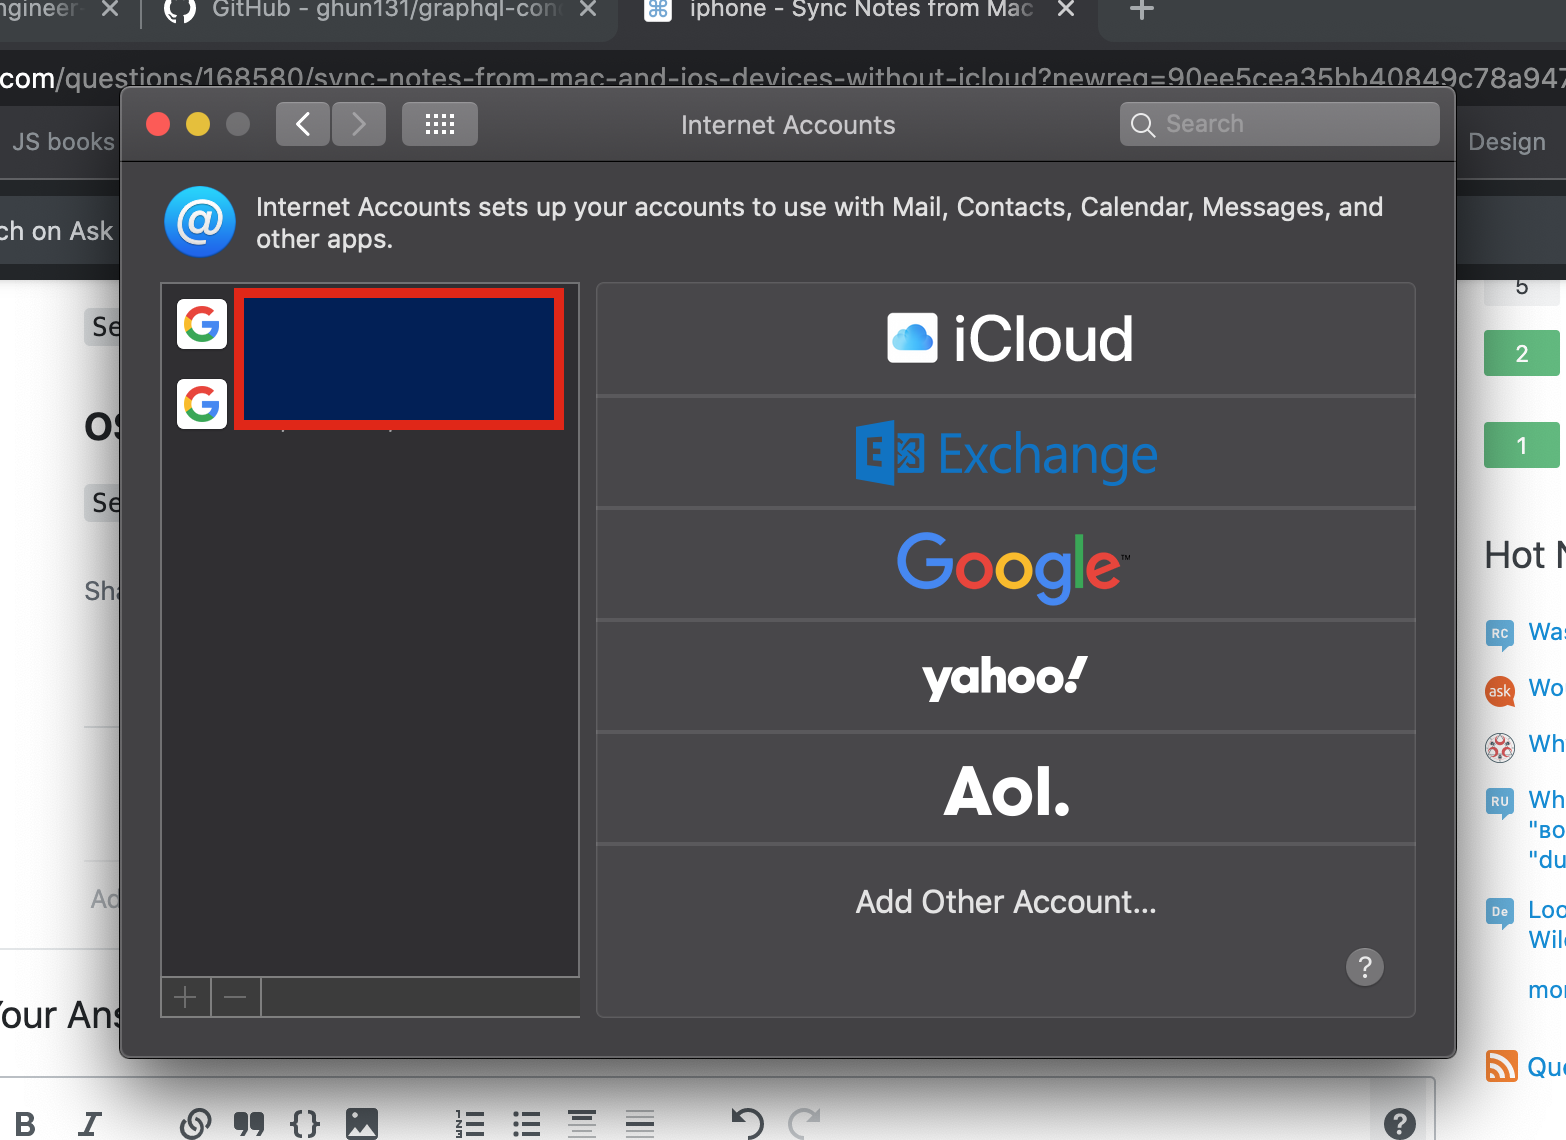The height and width of the screenshot is (1140, 1566).
Task: Insert bulleted list in answer editor
Action: [x=526, y=1124]
